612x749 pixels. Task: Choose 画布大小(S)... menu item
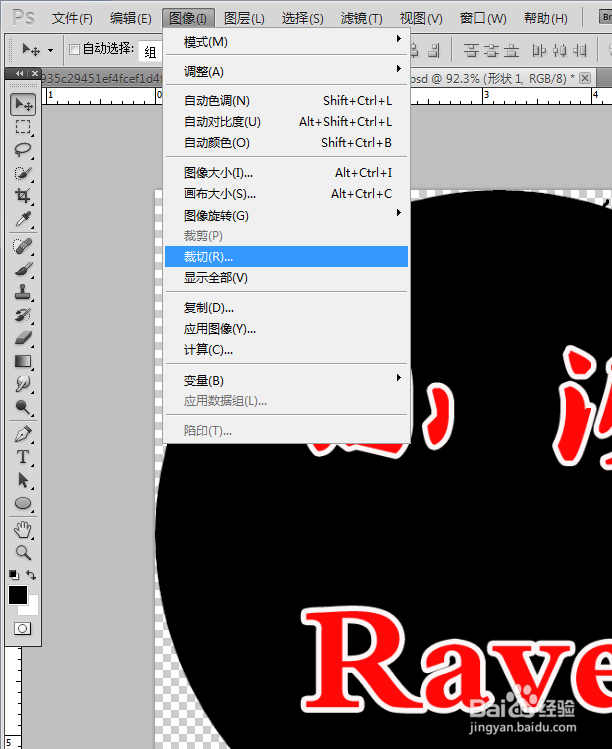tap(286, 193)
